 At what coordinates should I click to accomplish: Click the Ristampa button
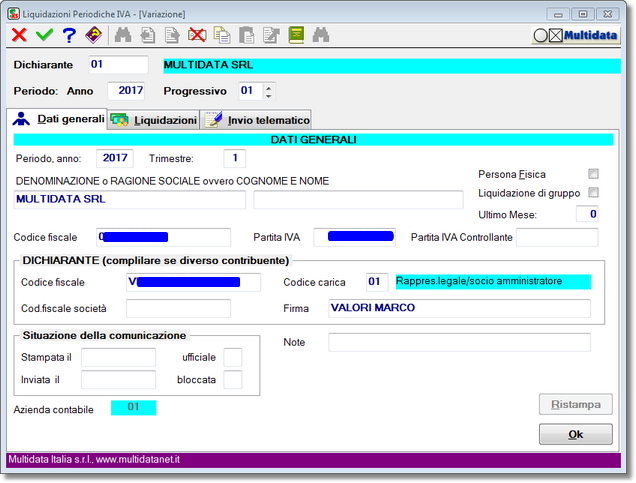576,404
